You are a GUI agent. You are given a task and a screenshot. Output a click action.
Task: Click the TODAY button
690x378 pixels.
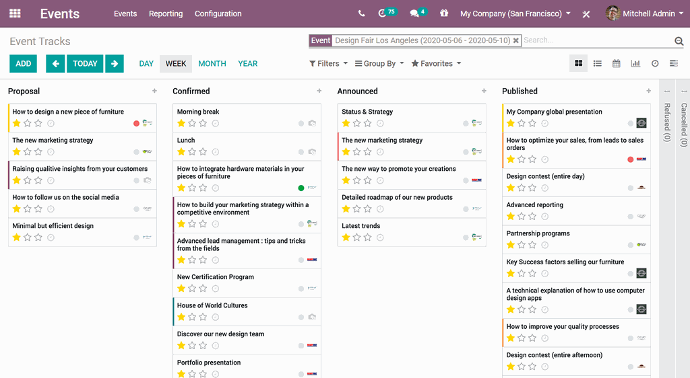point(85,63)
